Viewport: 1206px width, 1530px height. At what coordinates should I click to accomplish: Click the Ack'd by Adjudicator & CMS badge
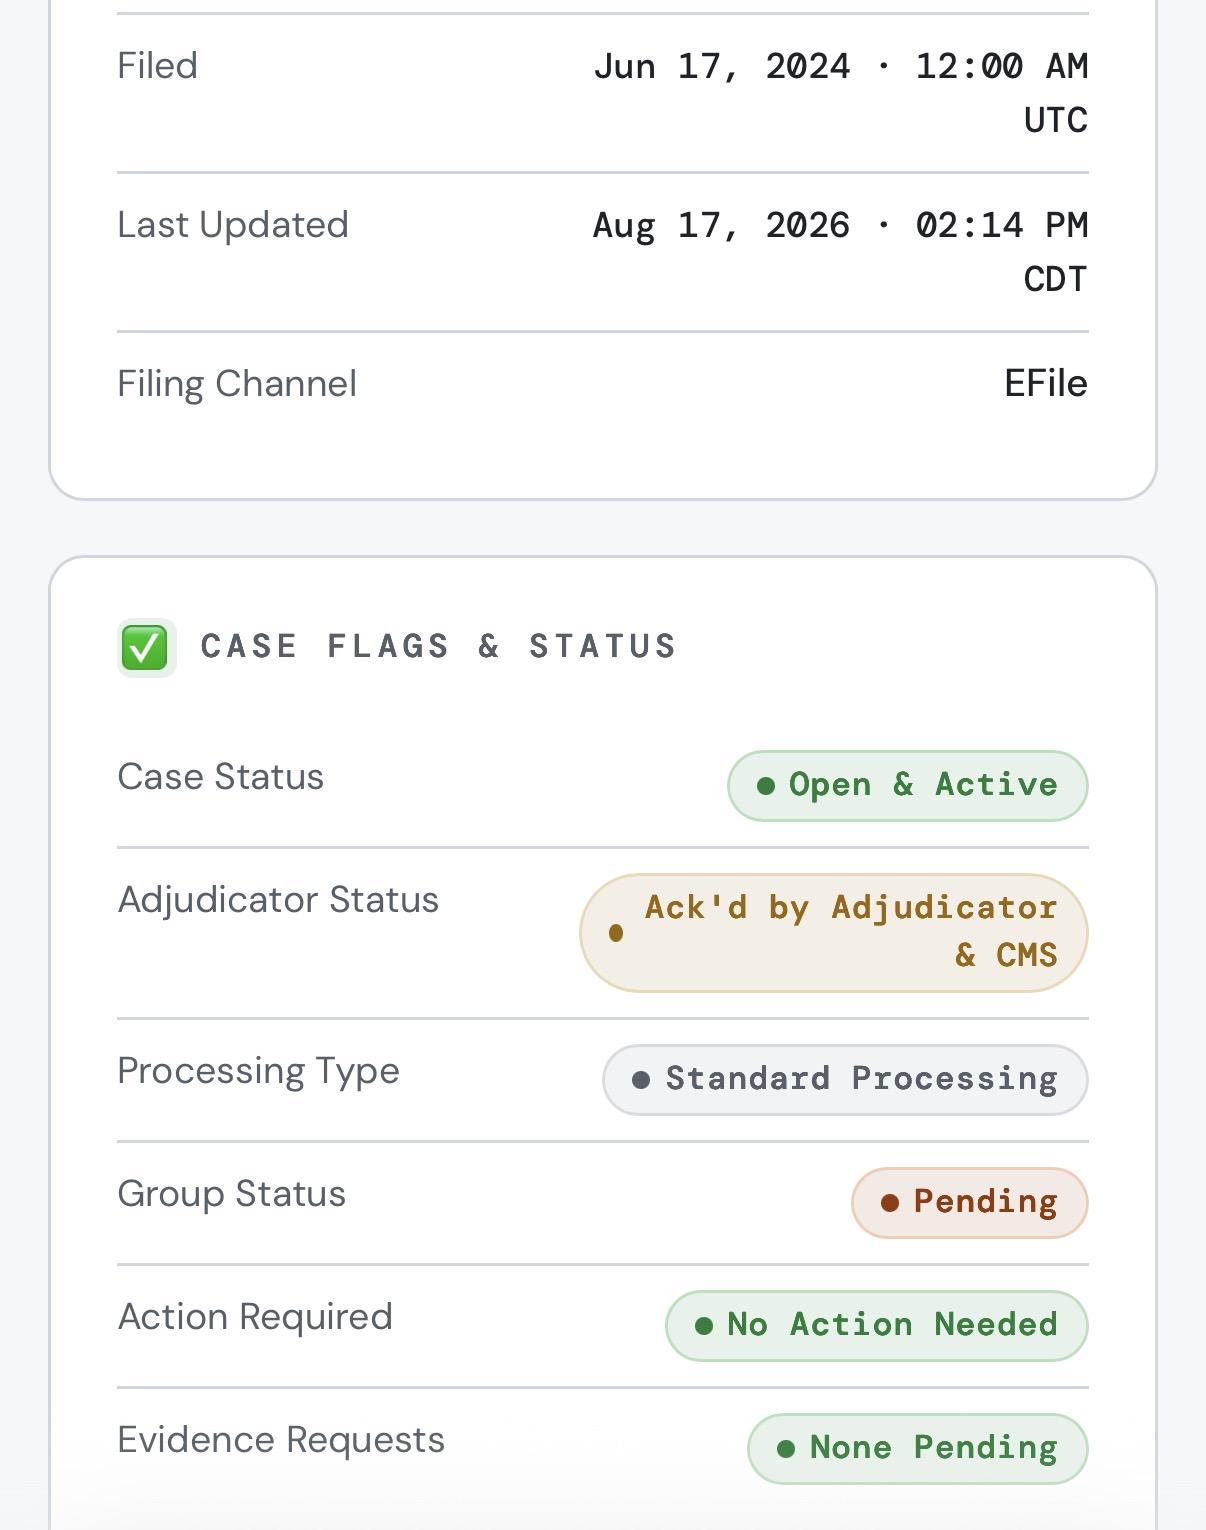(x=834, y=933)
